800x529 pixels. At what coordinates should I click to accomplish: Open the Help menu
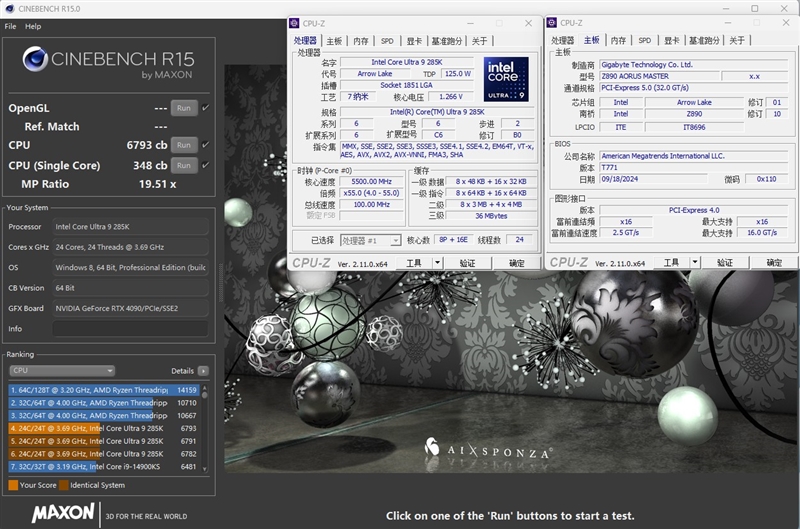[x=33, y=27]
